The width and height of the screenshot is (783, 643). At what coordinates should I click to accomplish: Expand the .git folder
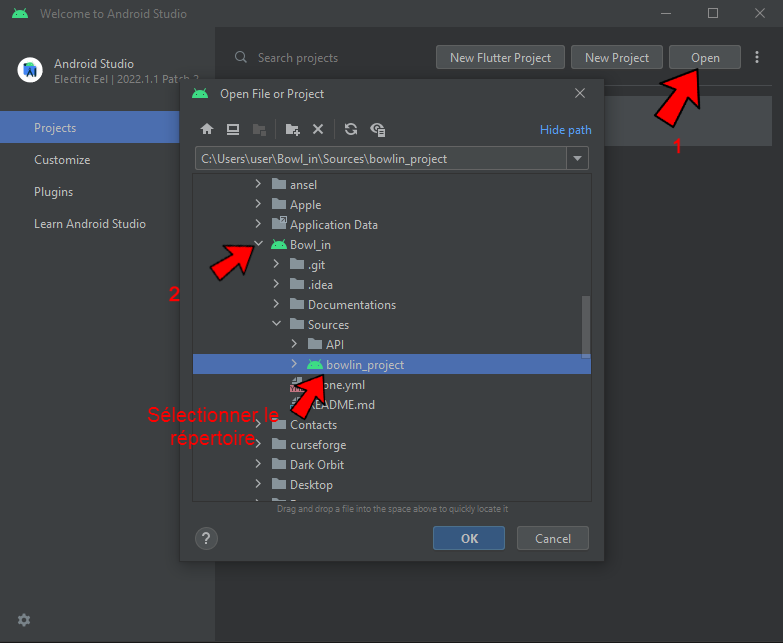point(276,264)
